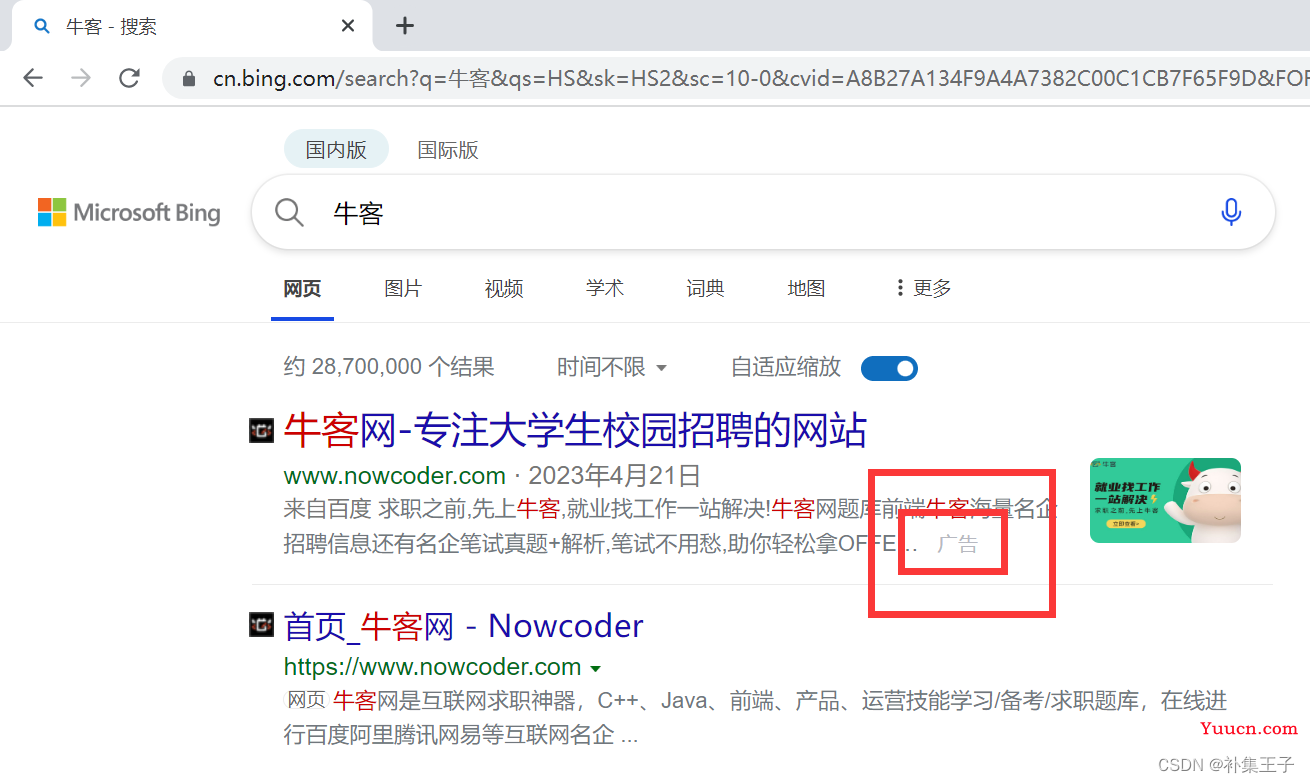The image size is (1310, 783).
Task: Click the browser address bar URL
Action: [x=760, y=78]
